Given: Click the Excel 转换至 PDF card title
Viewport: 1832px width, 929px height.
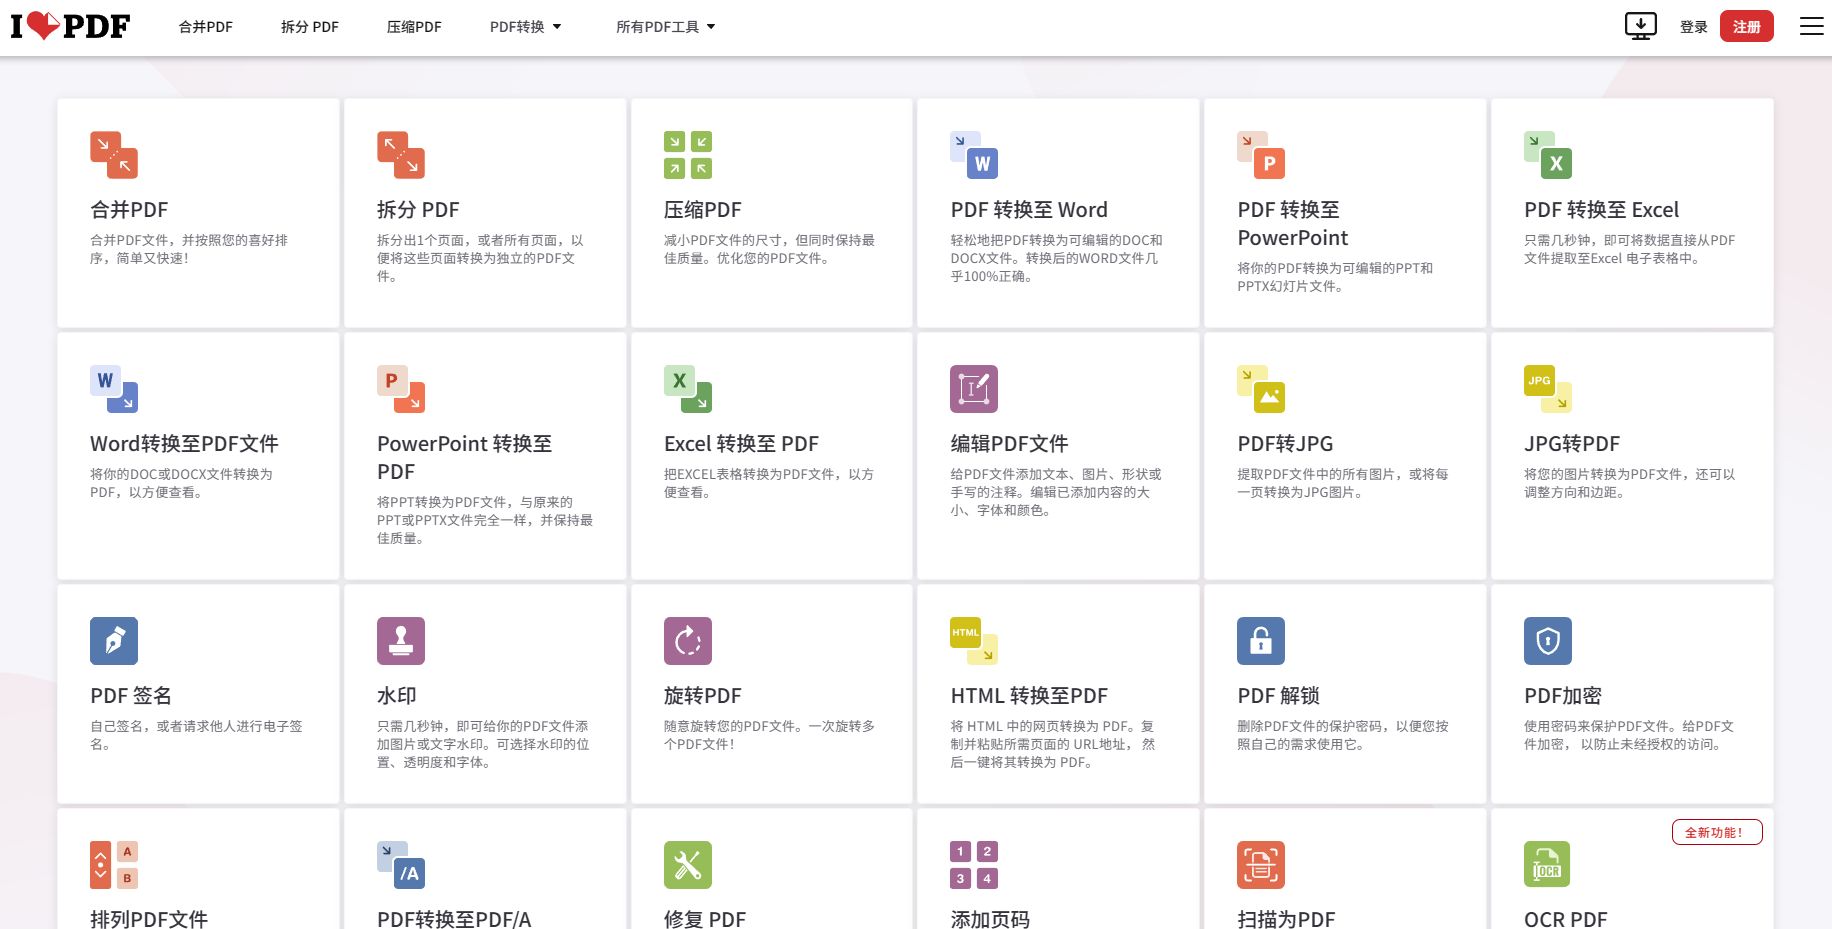Looking at the screenshot, I should tap(741, 444).
